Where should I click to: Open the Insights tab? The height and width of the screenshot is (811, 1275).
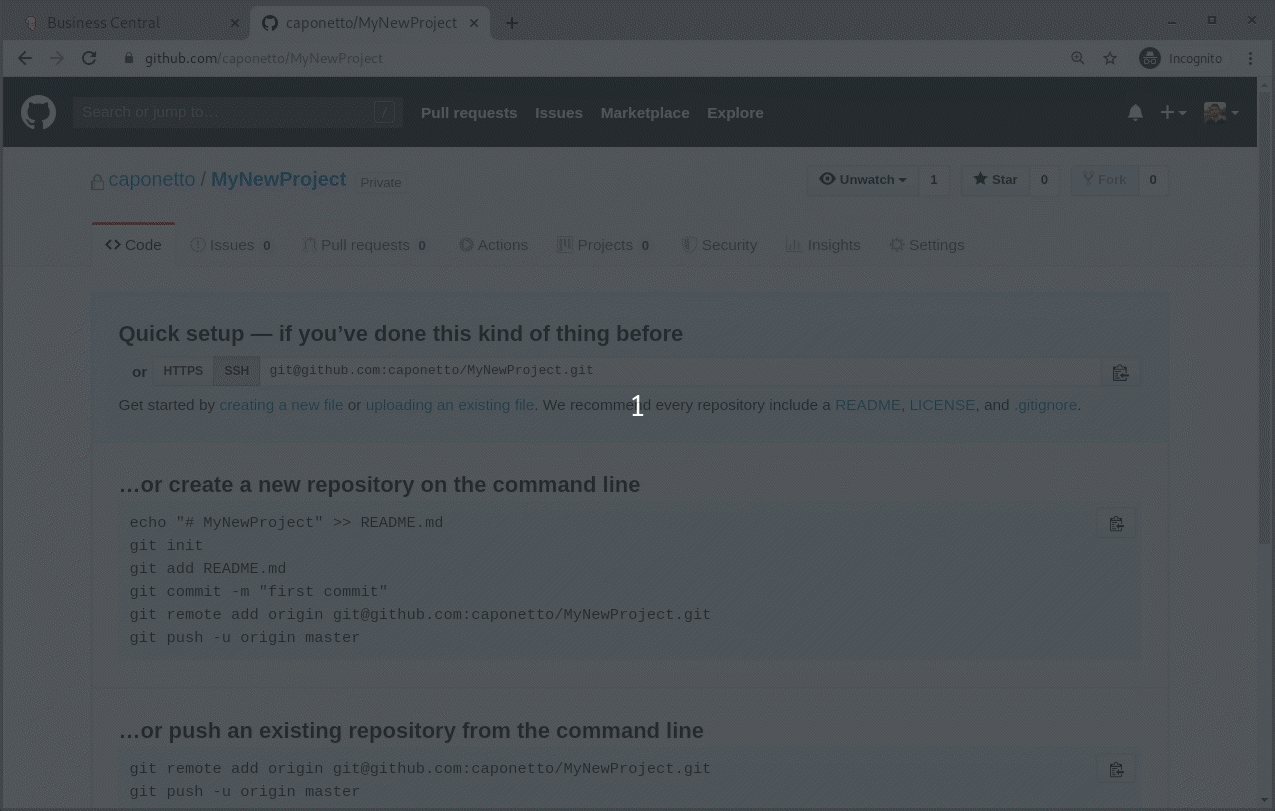(823, 245)
